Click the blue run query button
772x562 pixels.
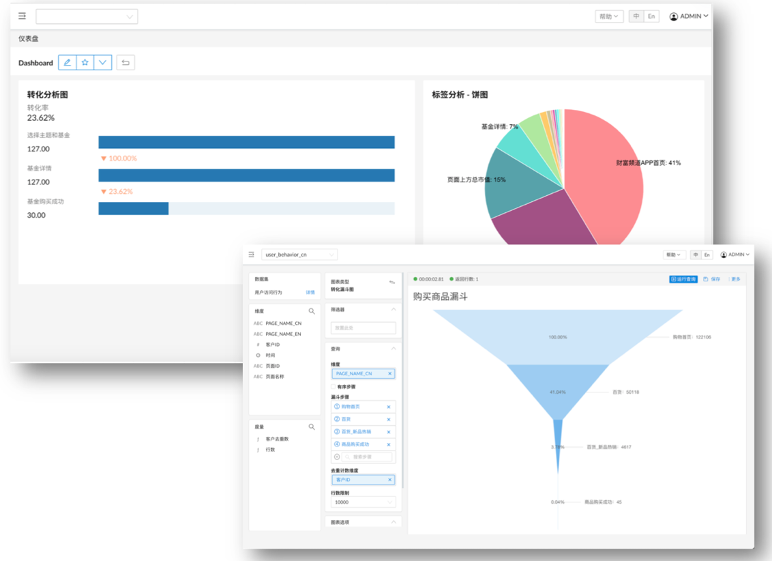tap(683, 279)
